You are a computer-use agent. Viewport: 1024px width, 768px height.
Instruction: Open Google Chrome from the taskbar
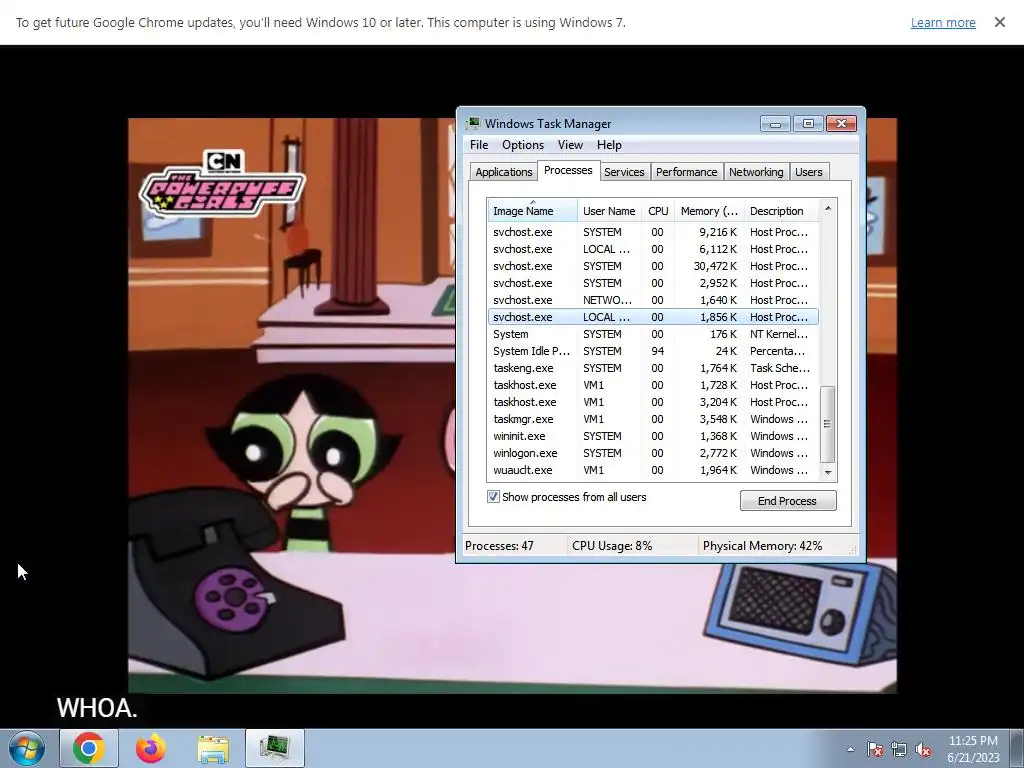[x=89, y=748]
